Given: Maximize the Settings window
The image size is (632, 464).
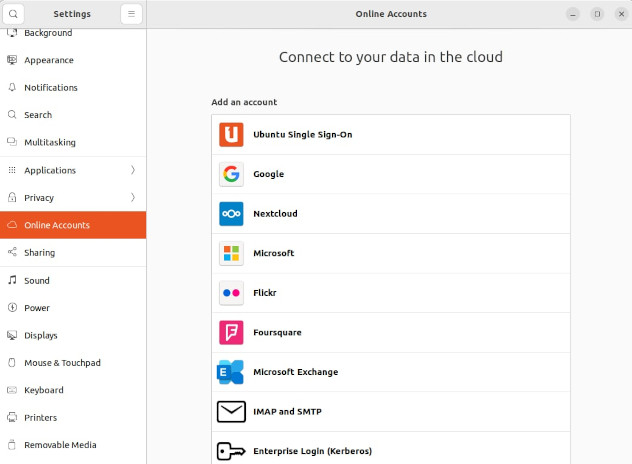Looking at the screenshot, I should pos(597,14).
